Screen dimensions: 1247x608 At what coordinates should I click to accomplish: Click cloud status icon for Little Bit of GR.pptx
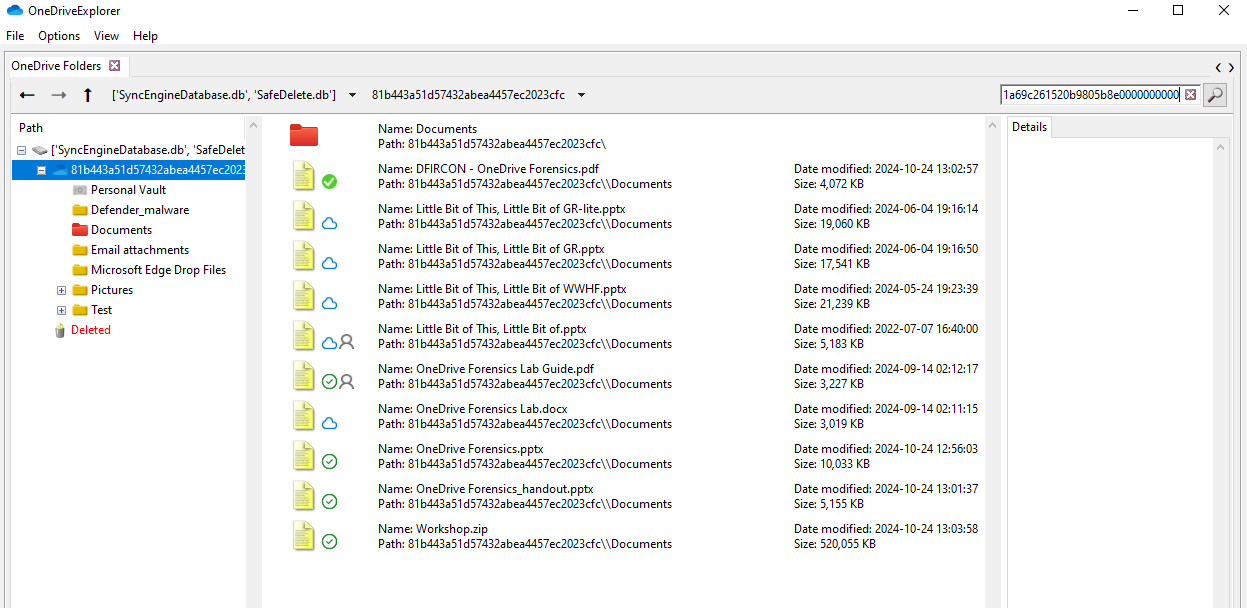[329, 263]
